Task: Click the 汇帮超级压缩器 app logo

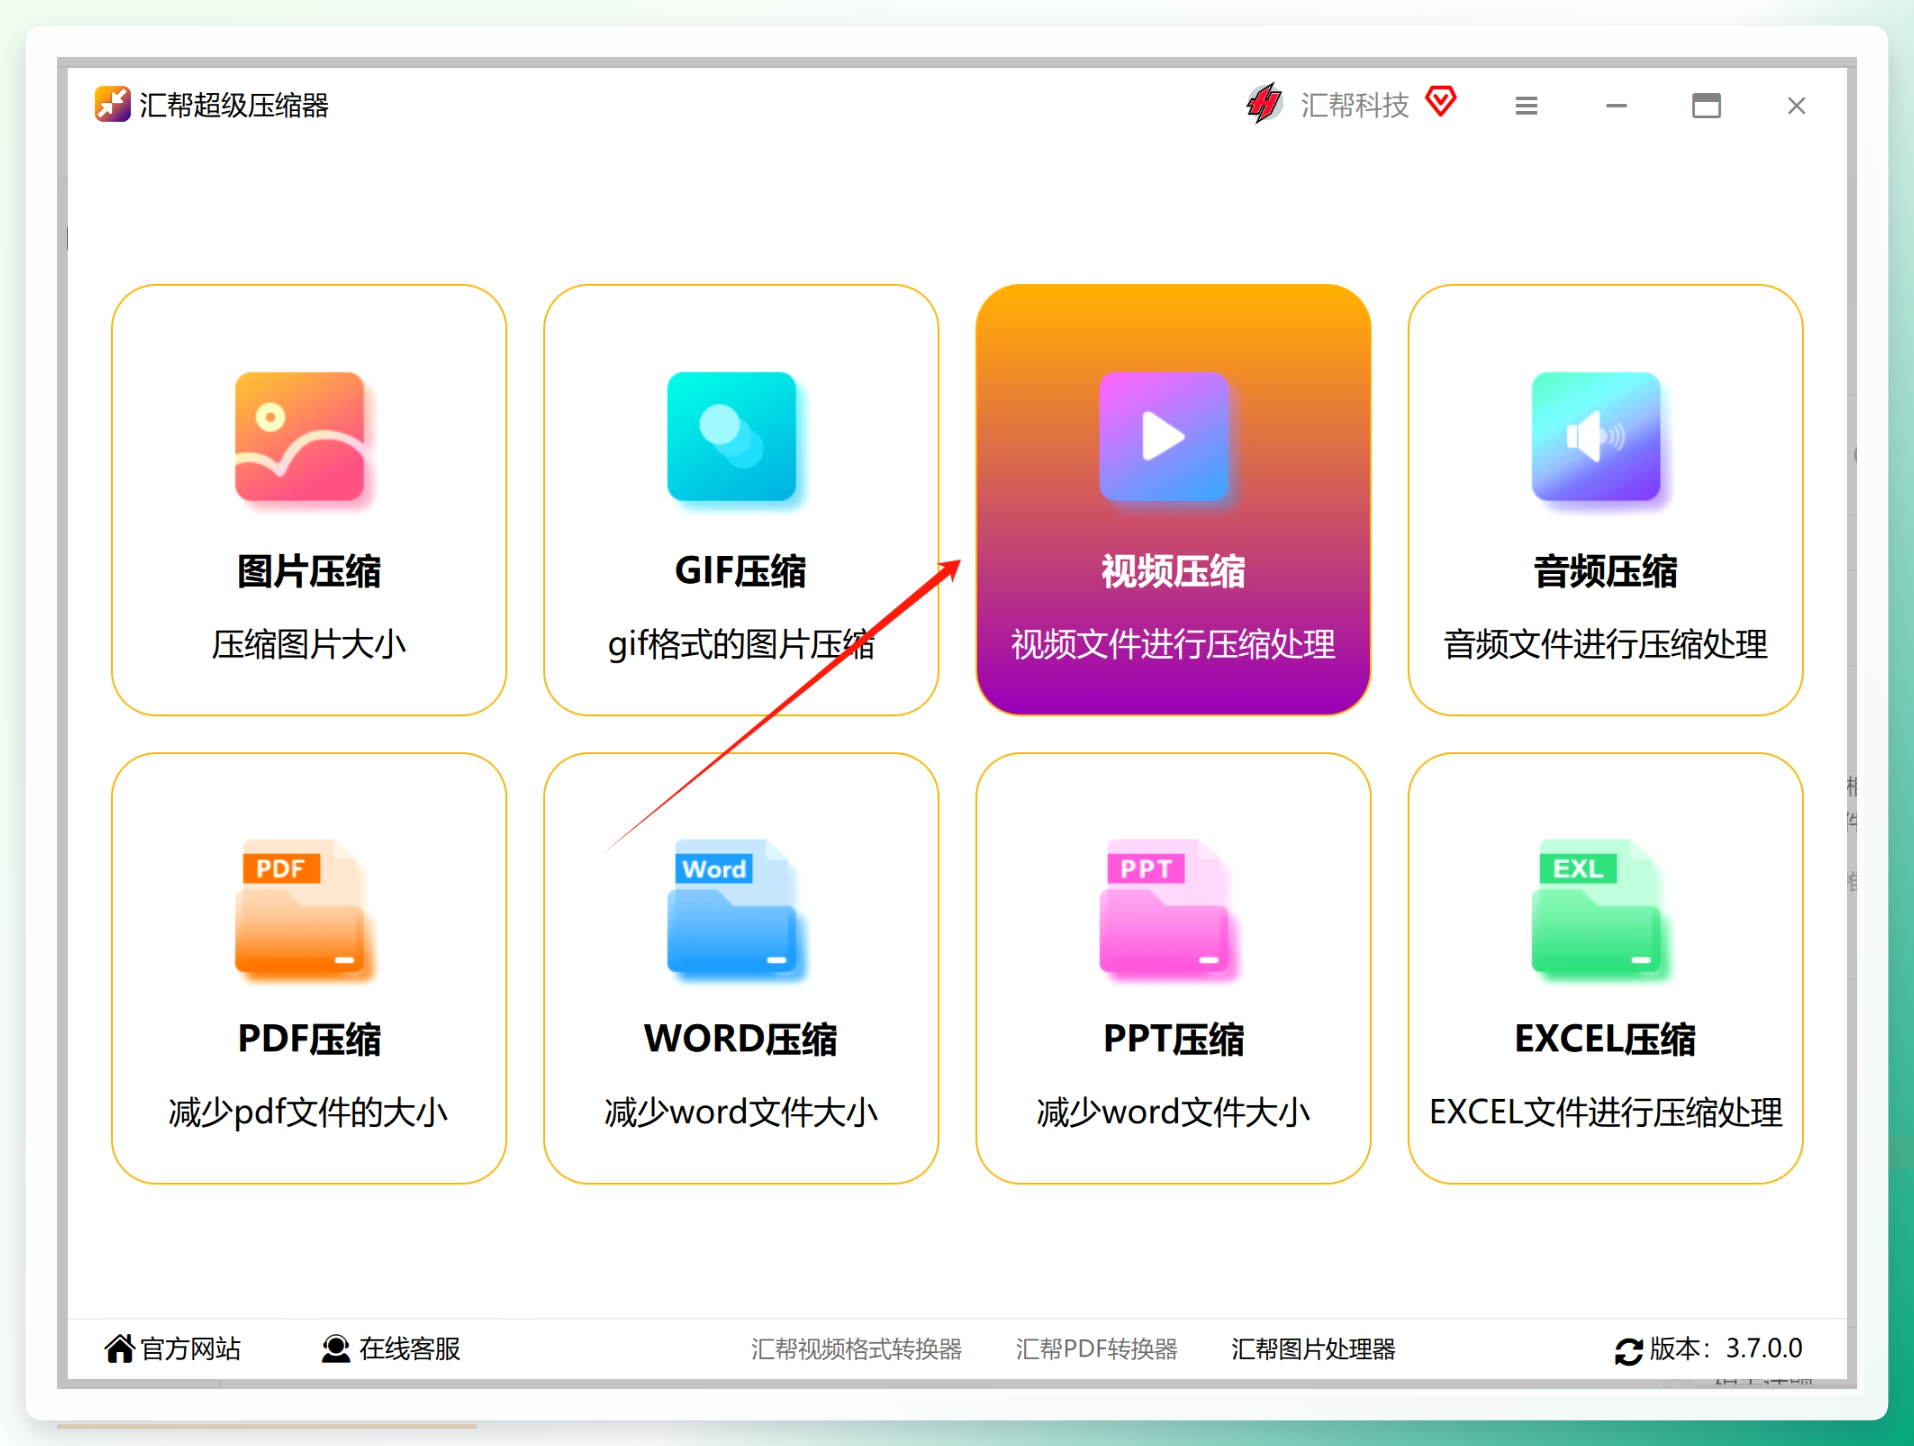Action: pos(112,104)
